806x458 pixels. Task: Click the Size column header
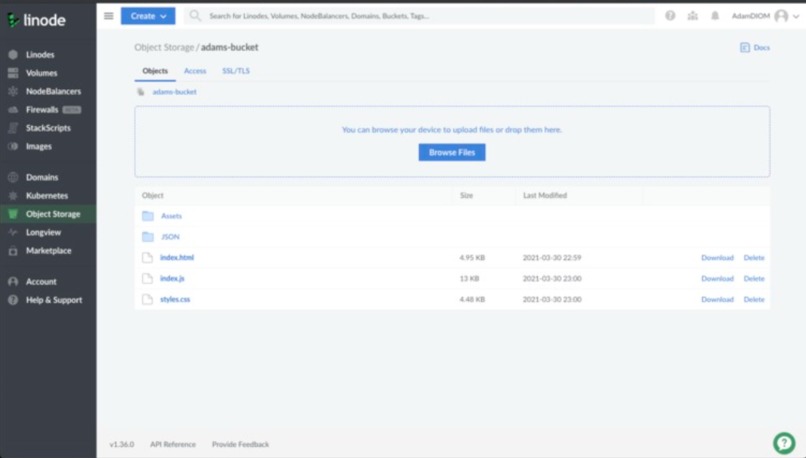(466, 195)
